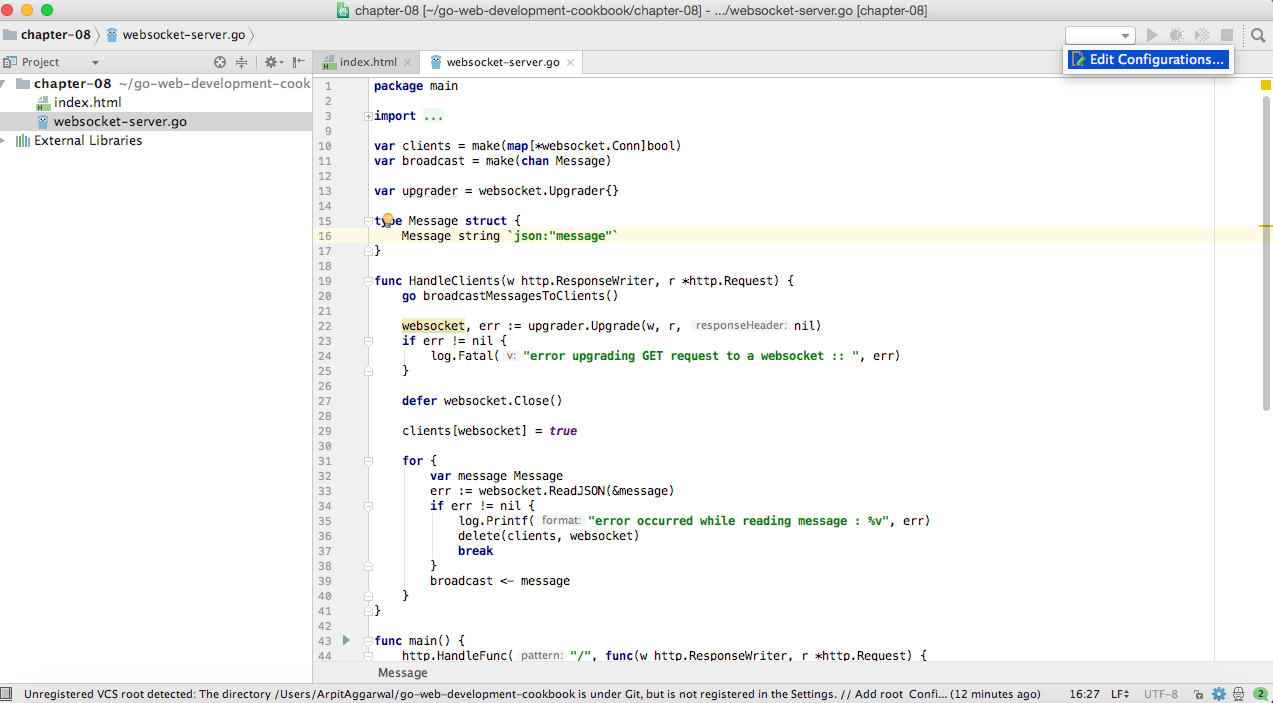Open Project panel gear settings
The width and height of the screenshot is (1273, 703).
tap(273, 62)
